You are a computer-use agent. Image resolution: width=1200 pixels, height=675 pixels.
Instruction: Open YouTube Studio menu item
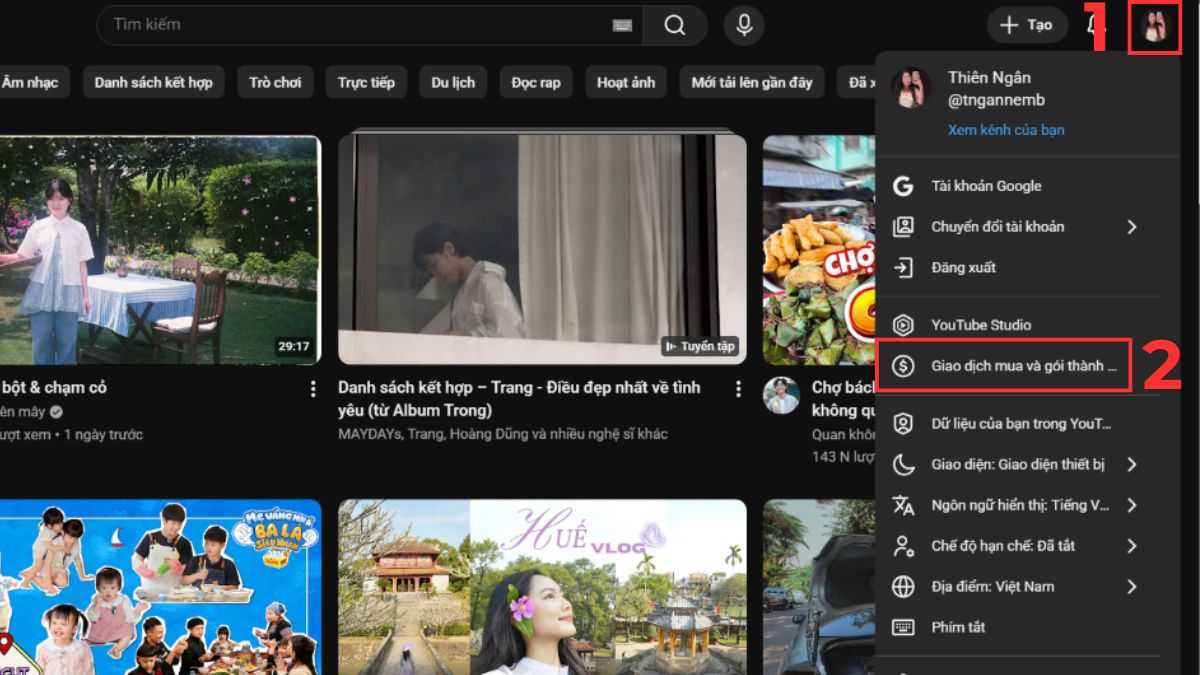[x=1018, y=325]
